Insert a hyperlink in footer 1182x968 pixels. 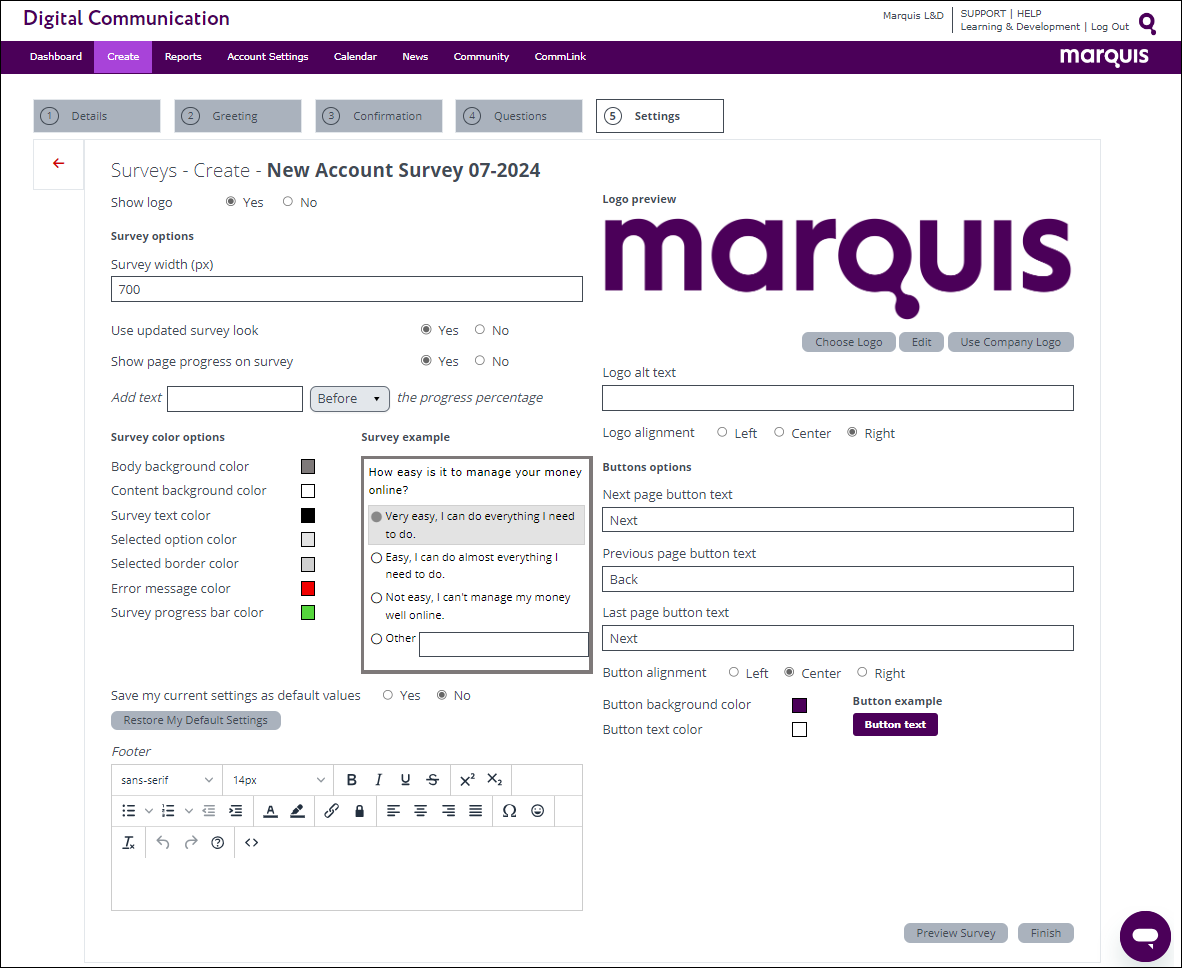pos(332,810)
